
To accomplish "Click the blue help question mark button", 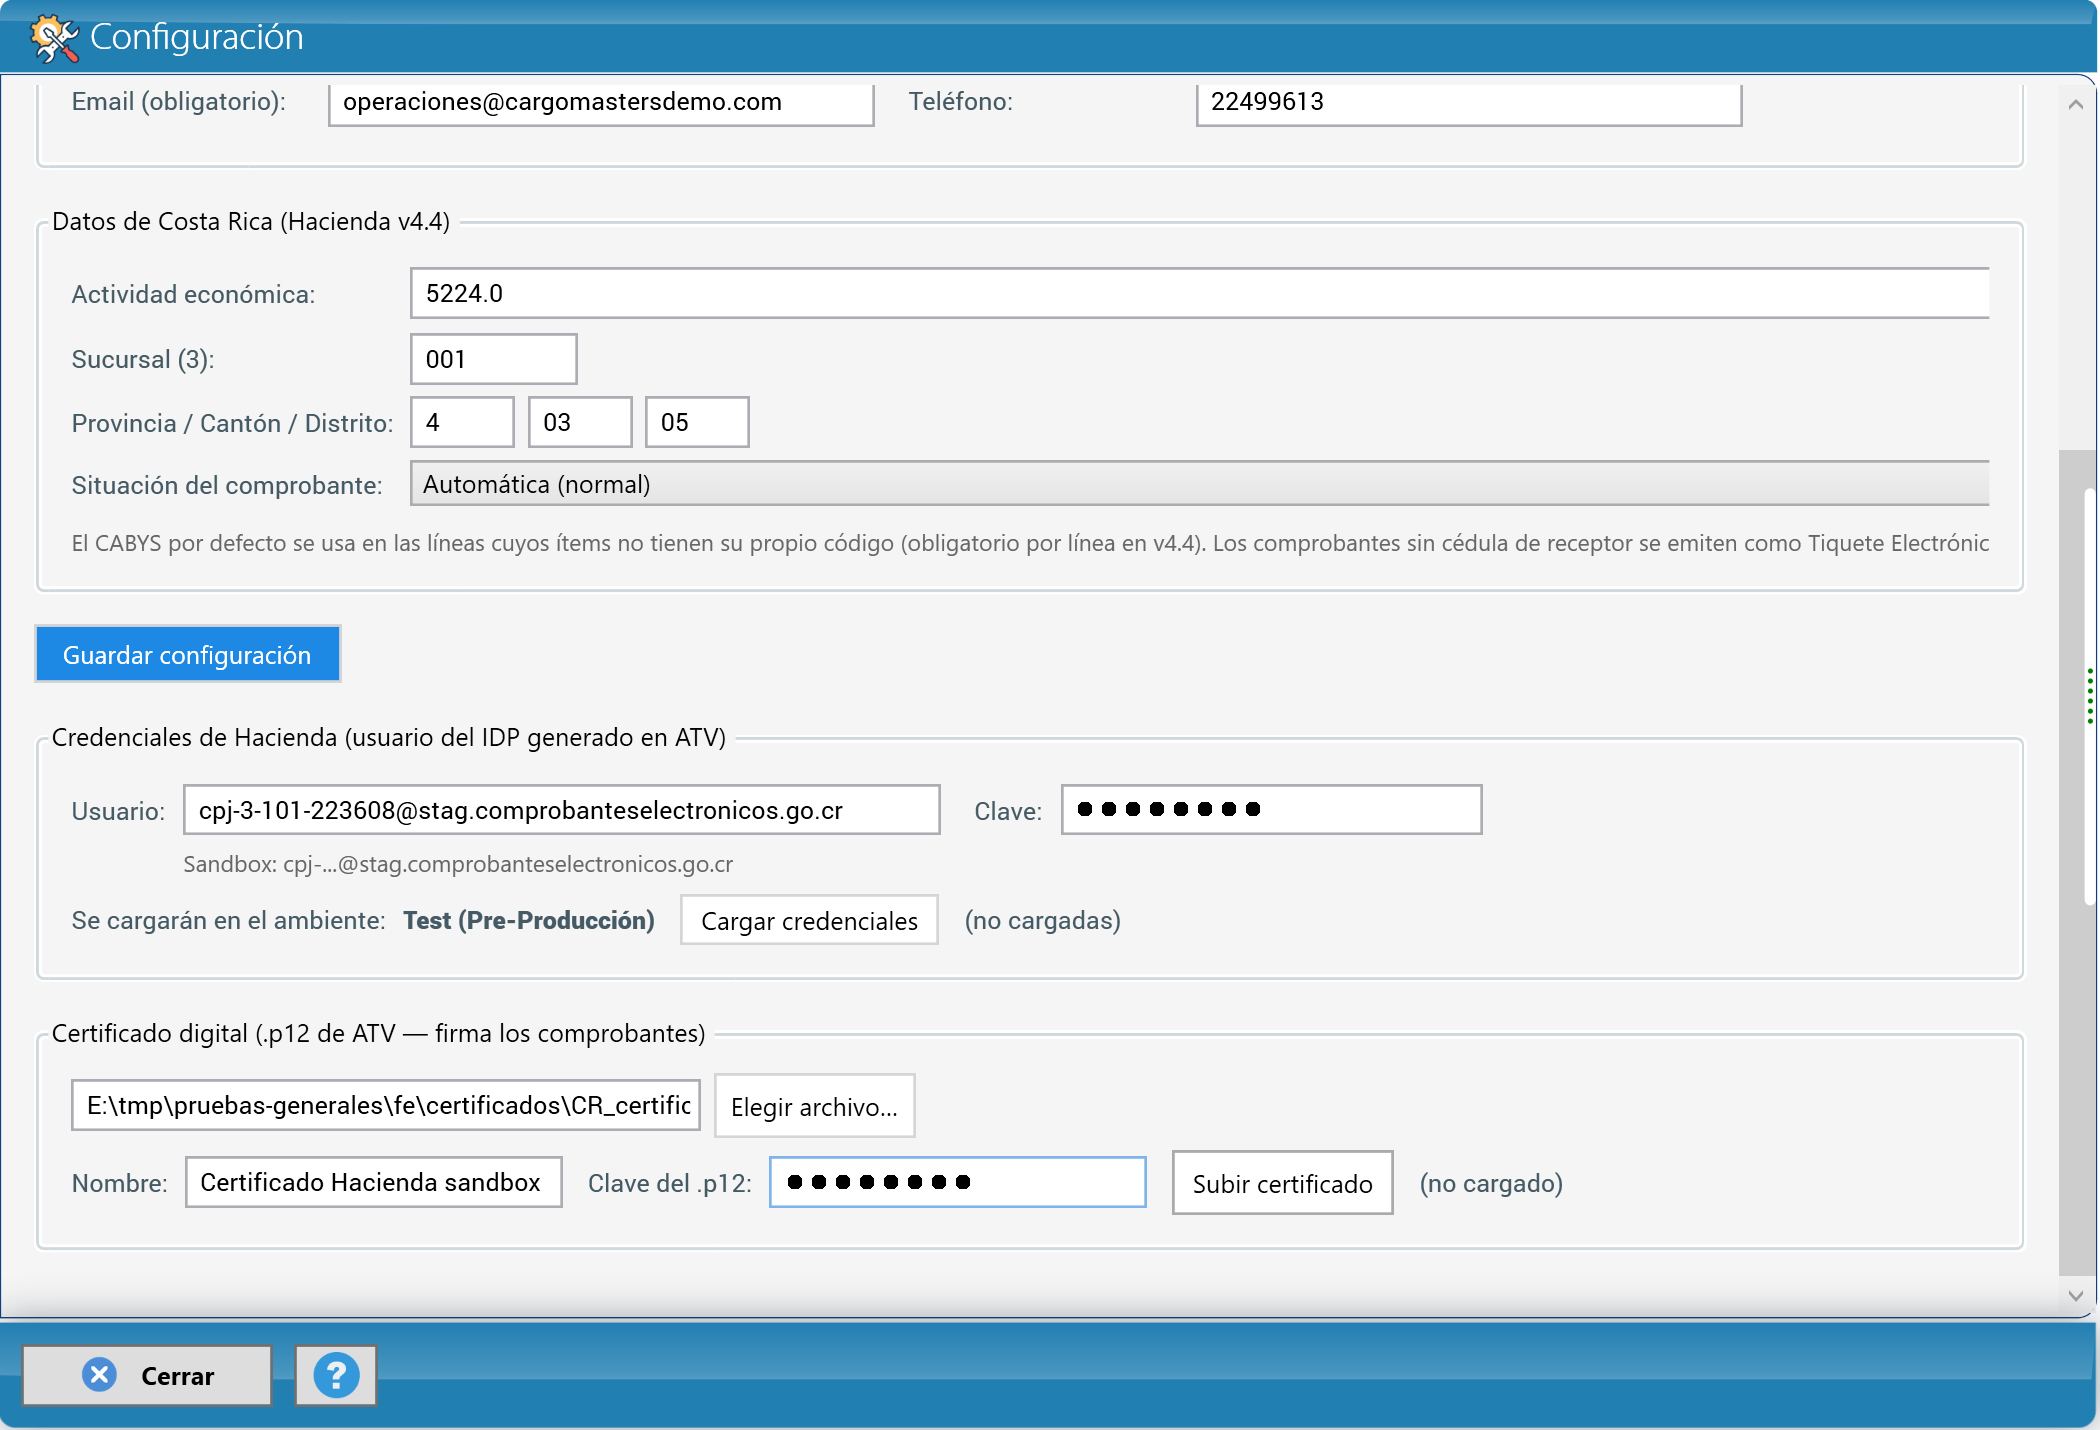I will point(336,1376).
